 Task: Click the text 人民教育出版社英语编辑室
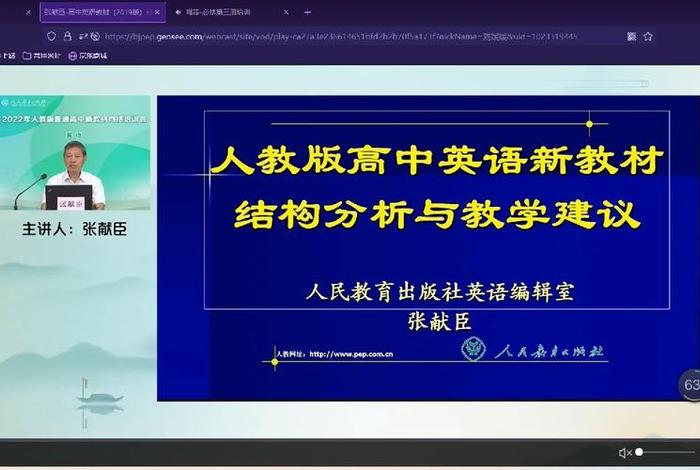(440, 292)
